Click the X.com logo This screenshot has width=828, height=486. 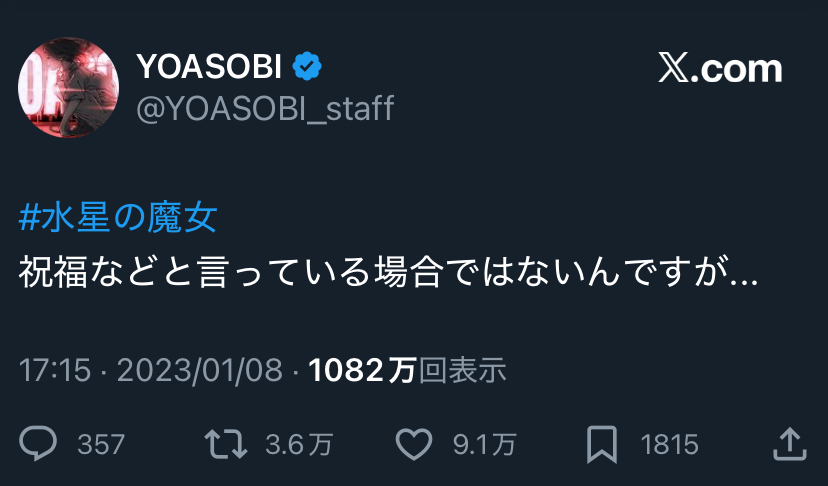(720, 69)
